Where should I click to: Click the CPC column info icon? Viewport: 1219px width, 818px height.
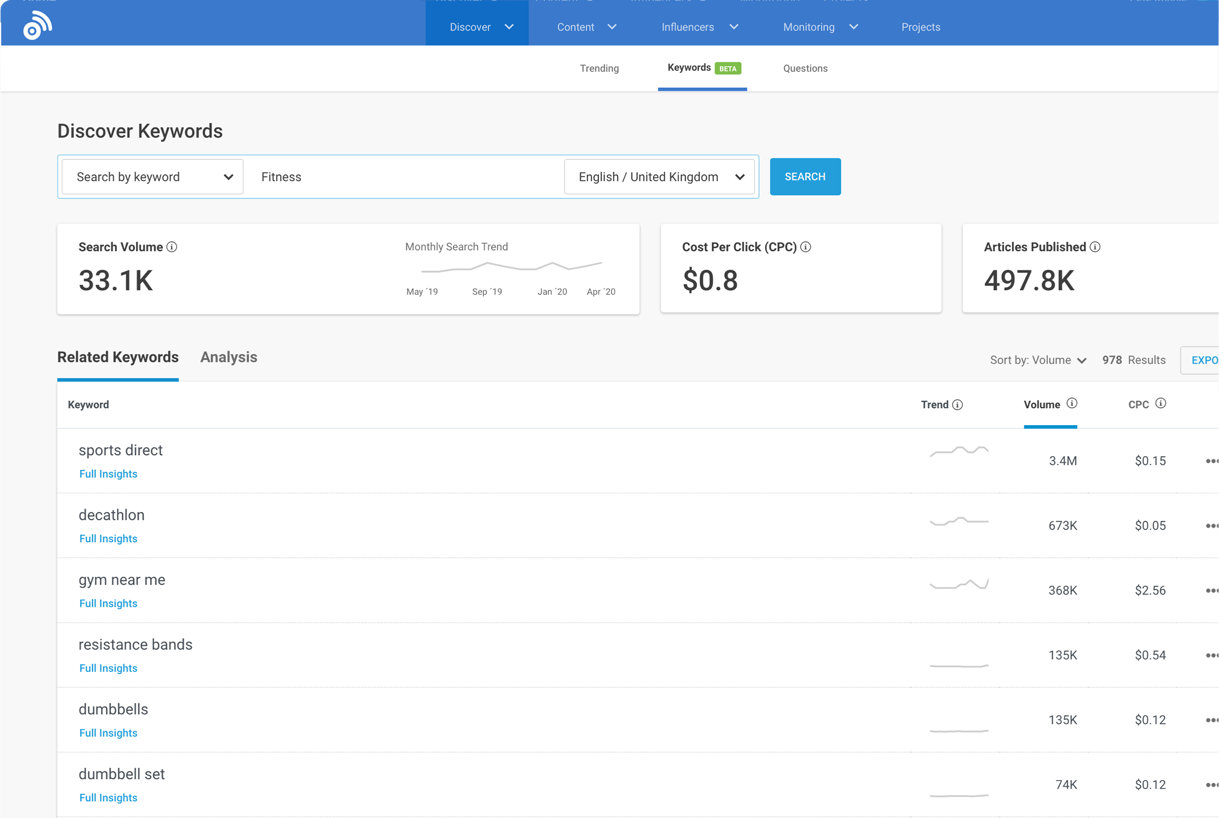pyautogui.click(x=1161, y=403)
